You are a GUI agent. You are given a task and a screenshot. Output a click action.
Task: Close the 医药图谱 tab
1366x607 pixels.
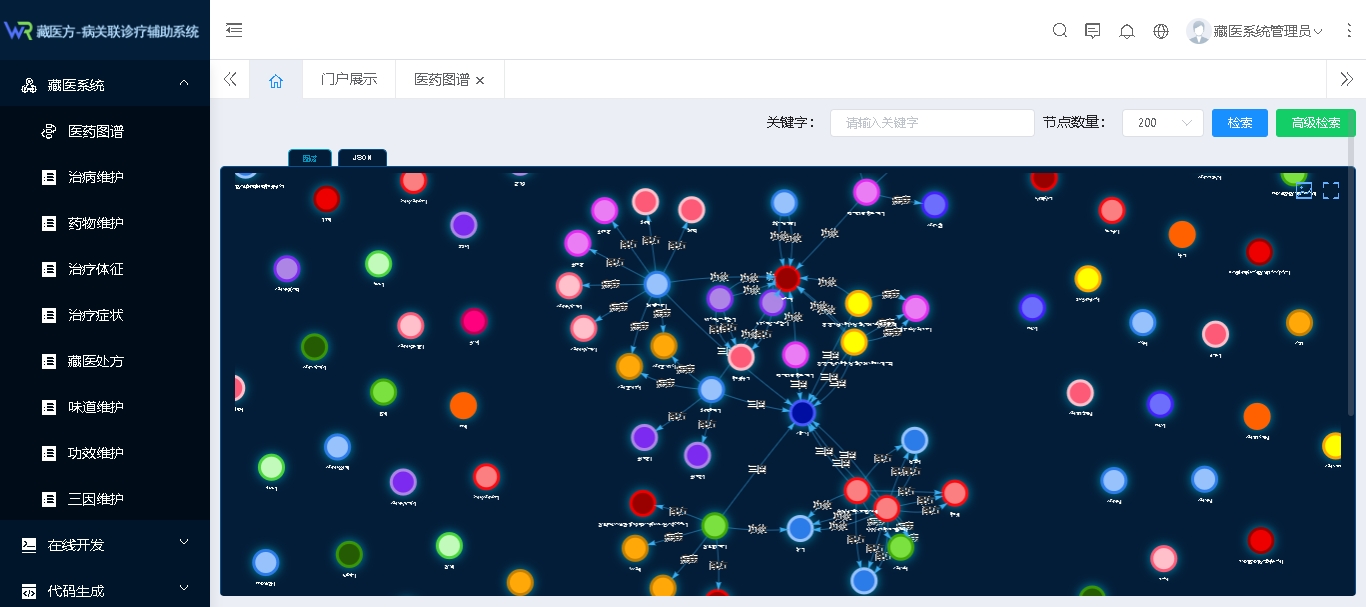click(480, 80)
